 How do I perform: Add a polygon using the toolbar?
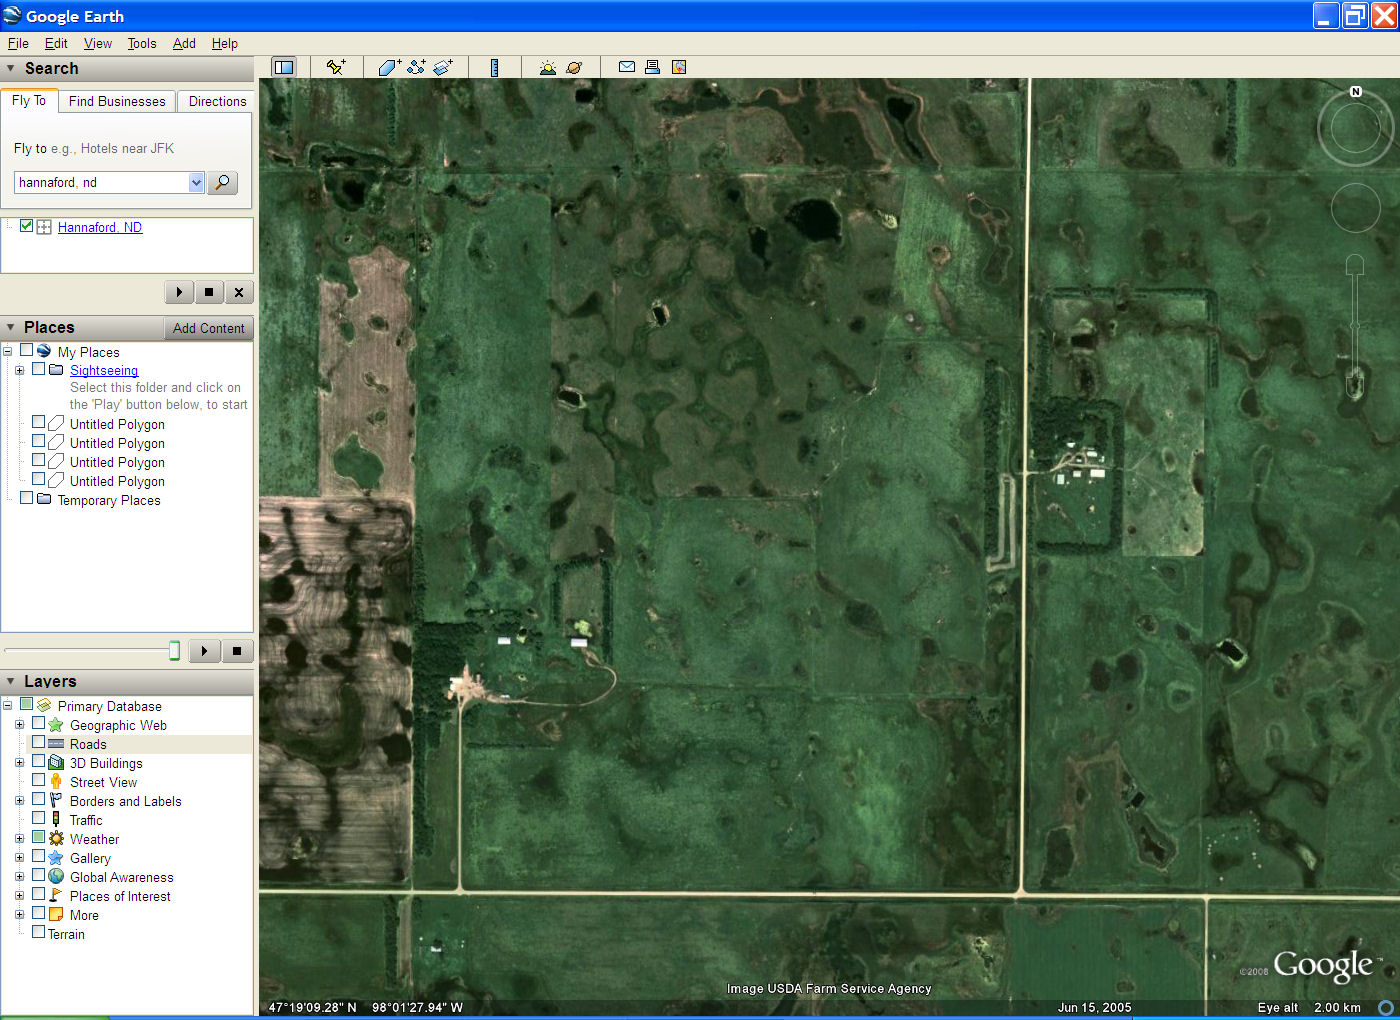point(389,67)
